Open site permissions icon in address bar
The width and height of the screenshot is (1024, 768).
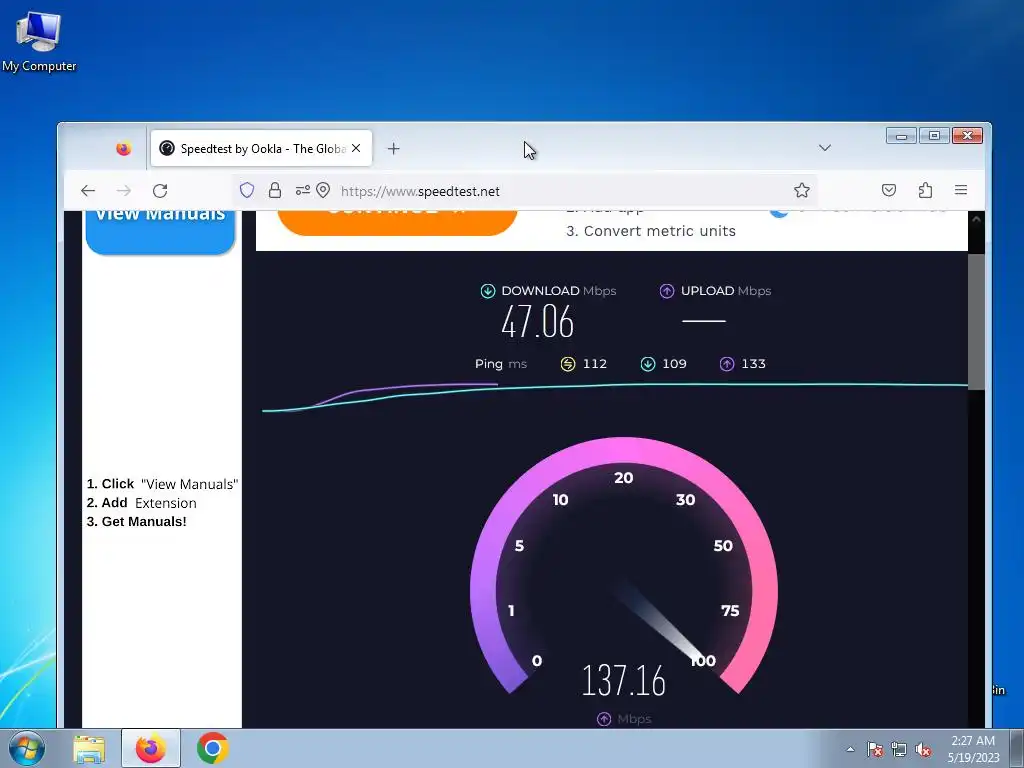pyautogui.click(x=302, y=190)
